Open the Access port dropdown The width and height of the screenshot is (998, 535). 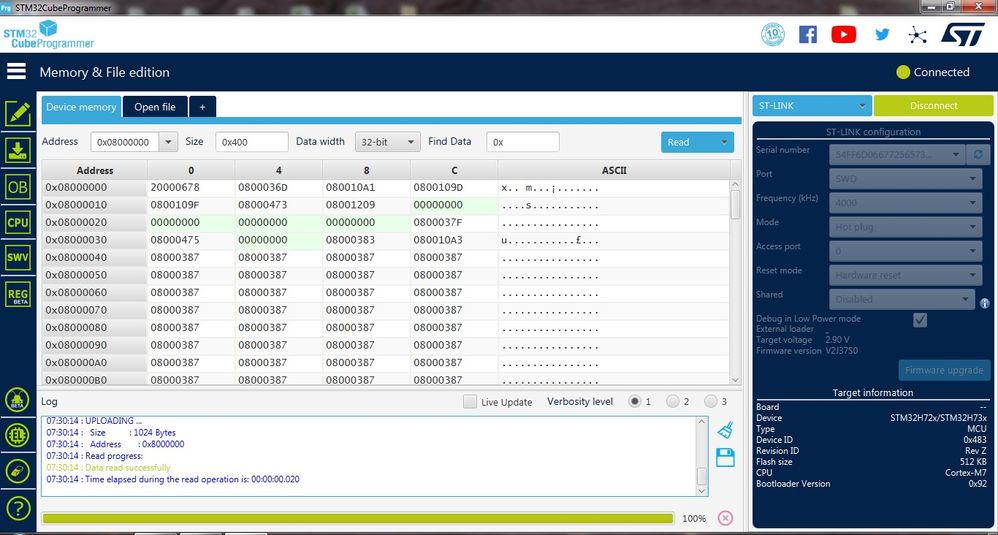click(905, 251)
